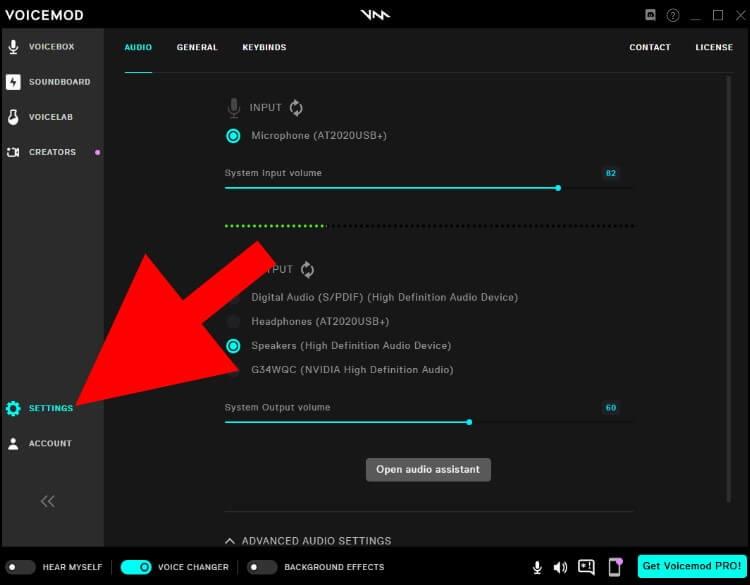Toggle the Background Effects switch
The height and width of the screenshot is (585, 750).
click(x=262, y=567)
